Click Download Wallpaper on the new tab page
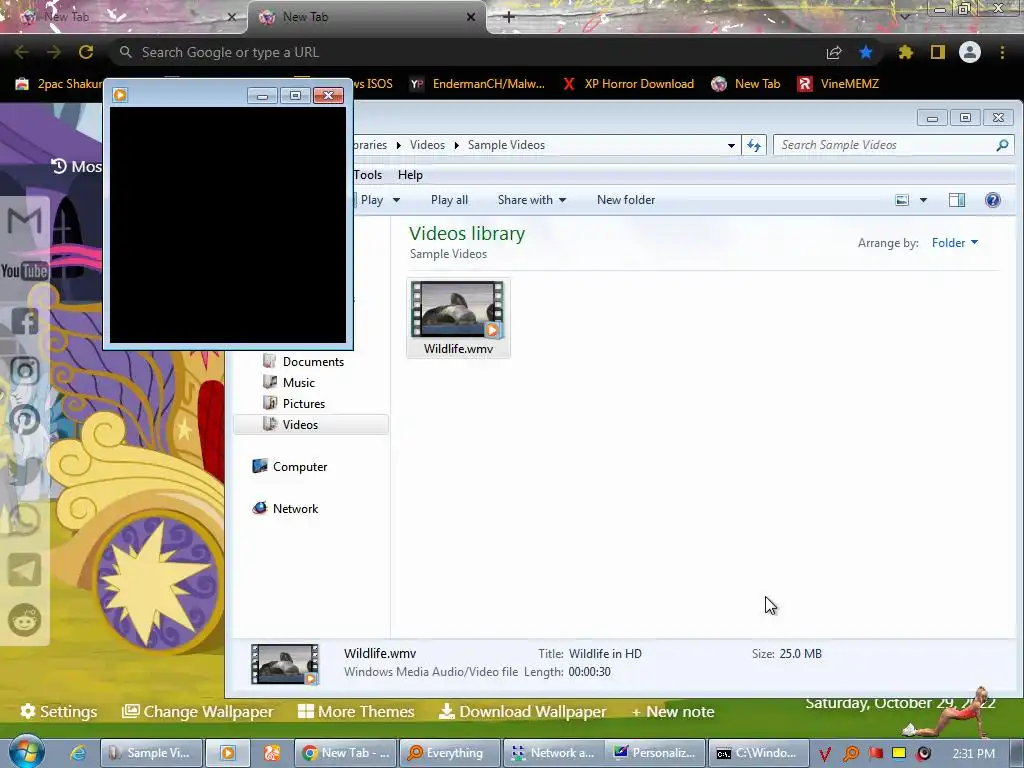Screen dimensions: 1024x768 pos(522,712)
